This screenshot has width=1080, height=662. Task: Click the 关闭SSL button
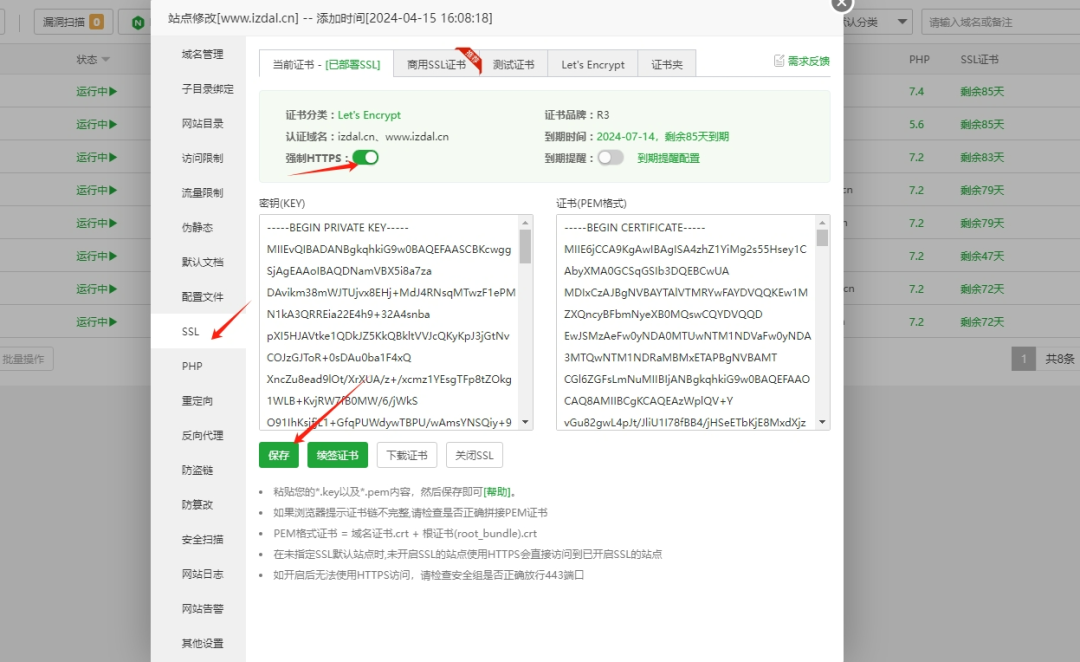tap(475, 455)
